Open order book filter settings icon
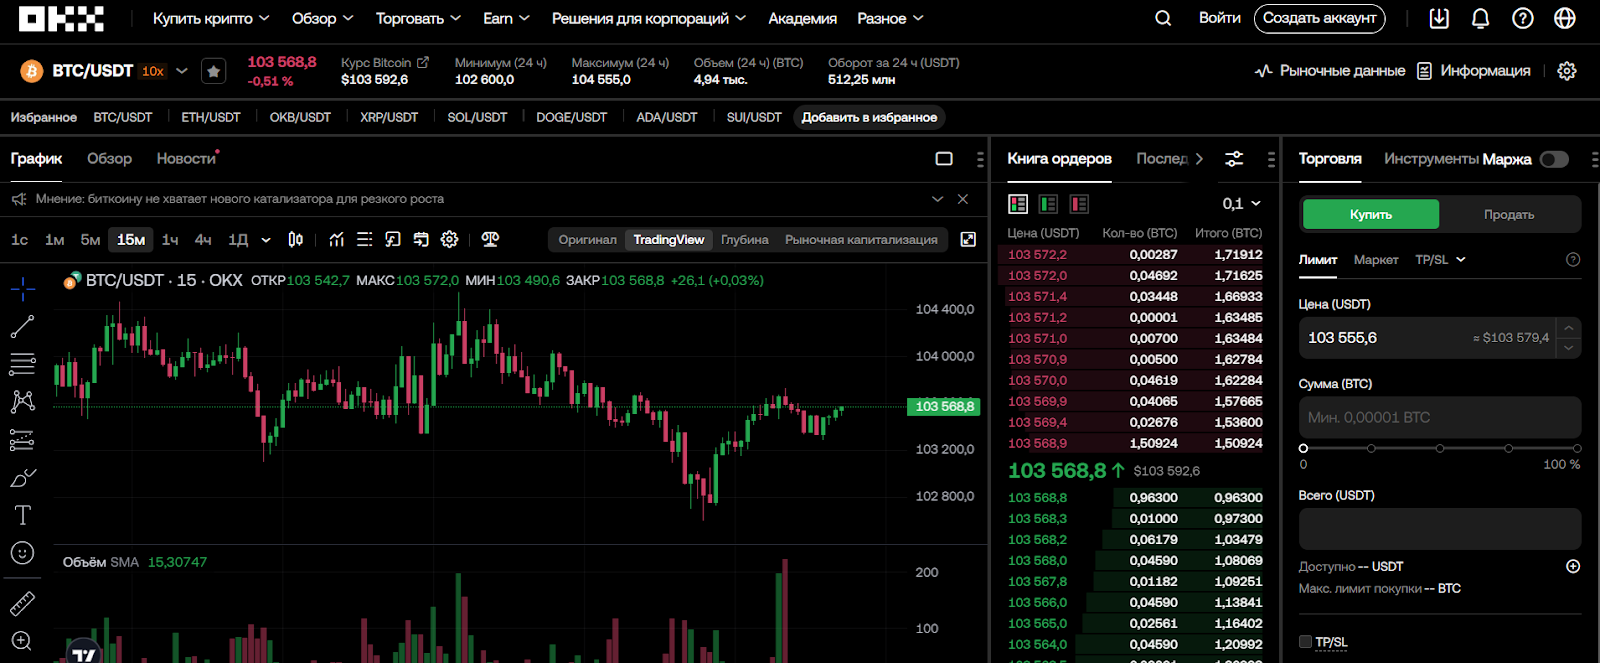1600x663 pixels. (1234, 159)
